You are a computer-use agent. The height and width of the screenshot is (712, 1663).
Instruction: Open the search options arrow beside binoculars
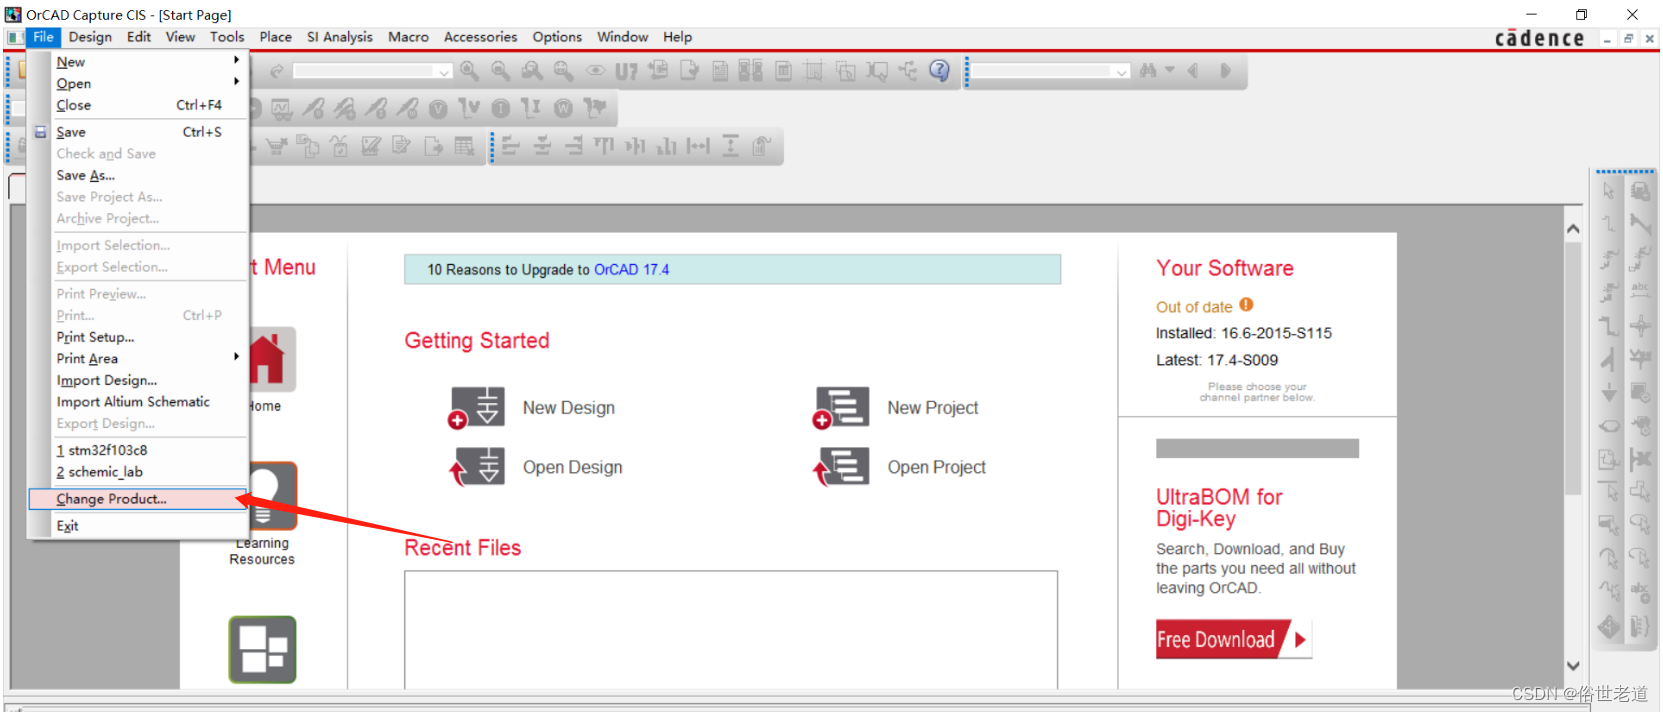[x=1169, y=71]
